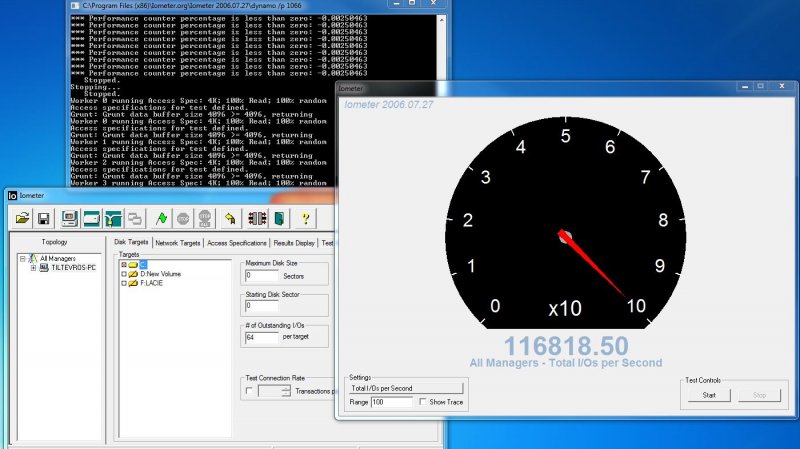Click the Starting Disk Sector field
The image size is (800, 449).
(x=262, y=306)
